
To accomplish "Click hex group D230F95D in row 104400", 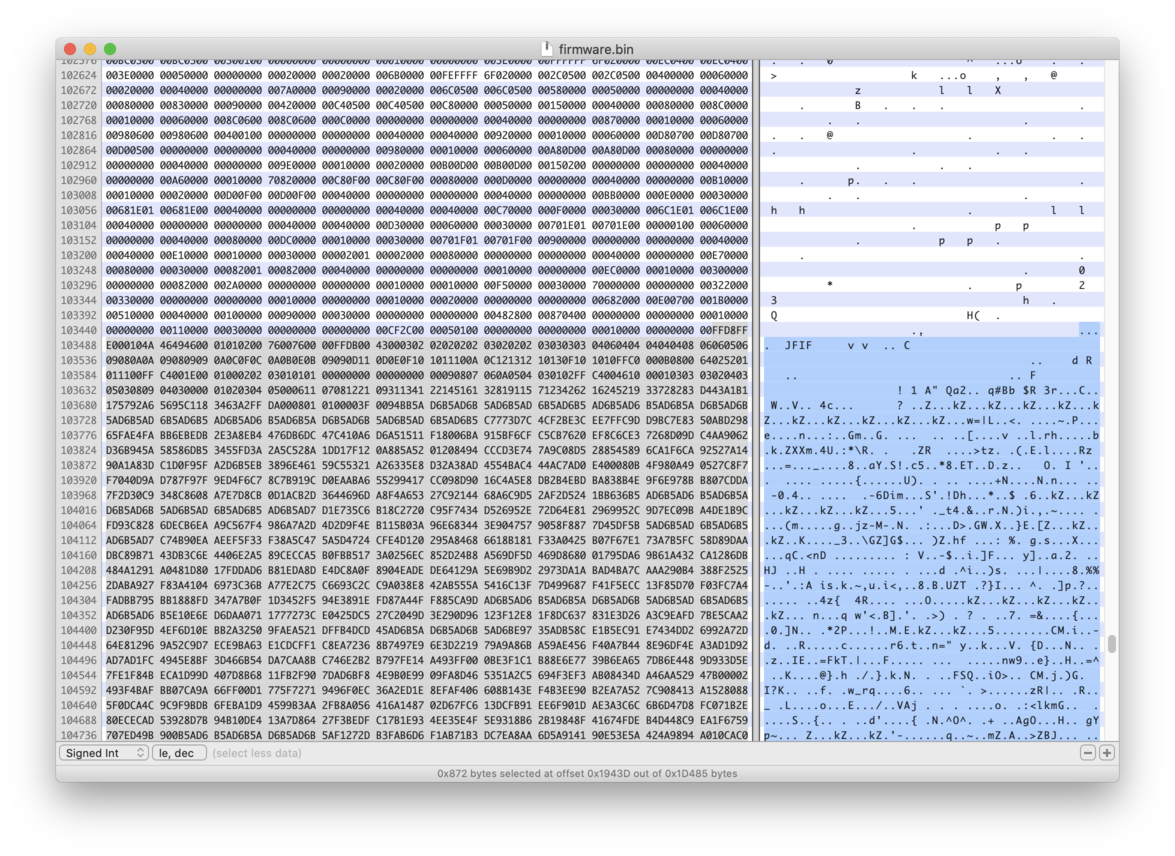I will (130, 630).
